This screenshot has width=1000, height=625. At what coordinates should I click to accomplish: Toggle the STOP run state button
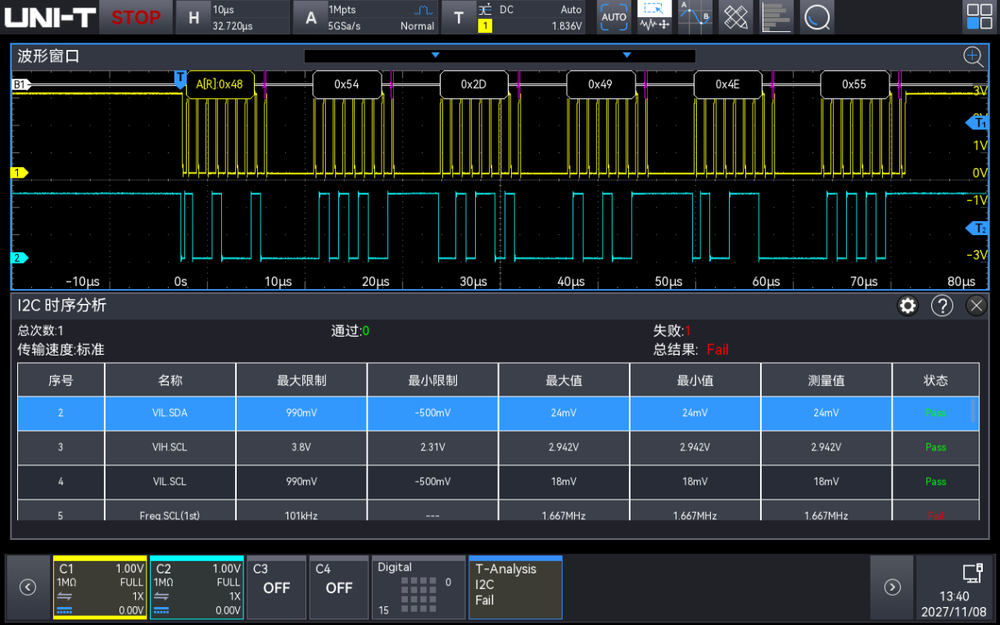(136, 17)
